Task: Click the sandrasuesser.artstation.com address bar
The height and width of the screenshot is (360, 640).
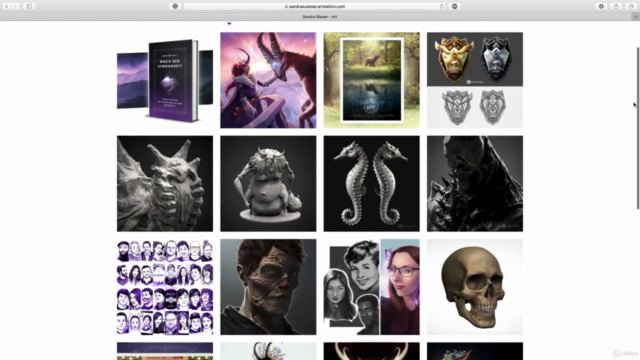Action: tap(314, 7)
